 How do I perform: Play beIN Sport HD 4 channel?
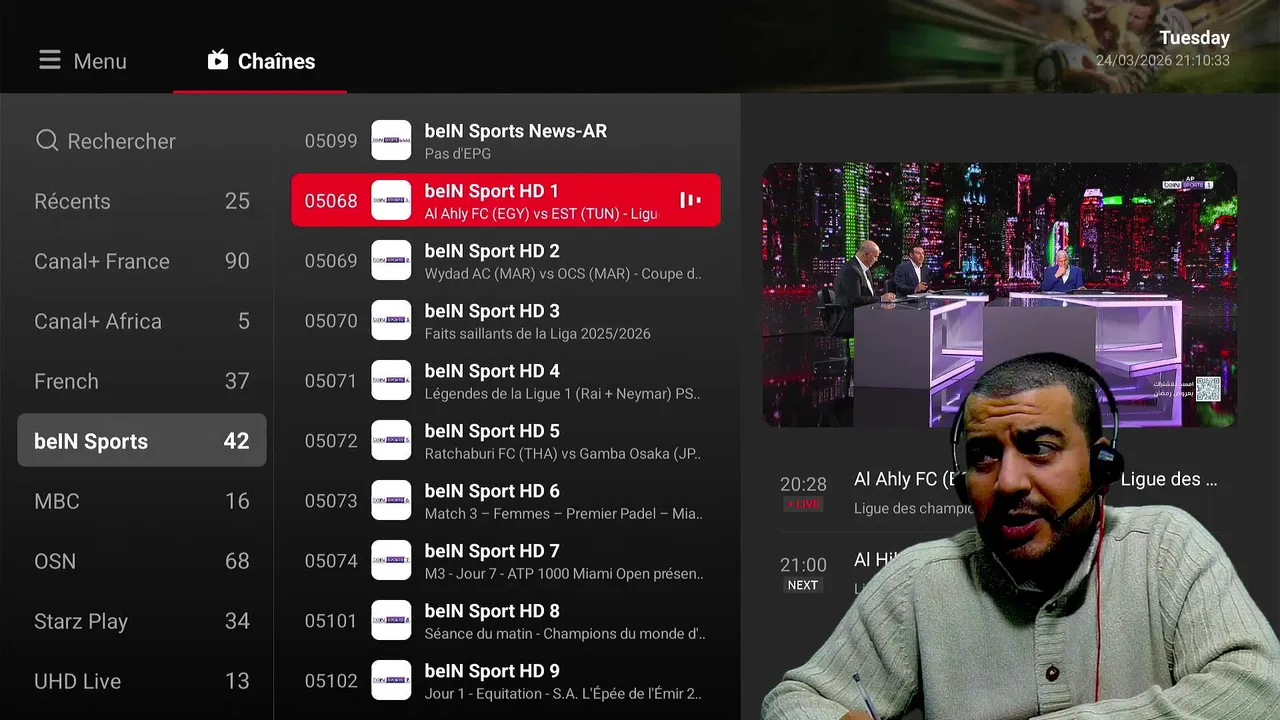[505, 380]
